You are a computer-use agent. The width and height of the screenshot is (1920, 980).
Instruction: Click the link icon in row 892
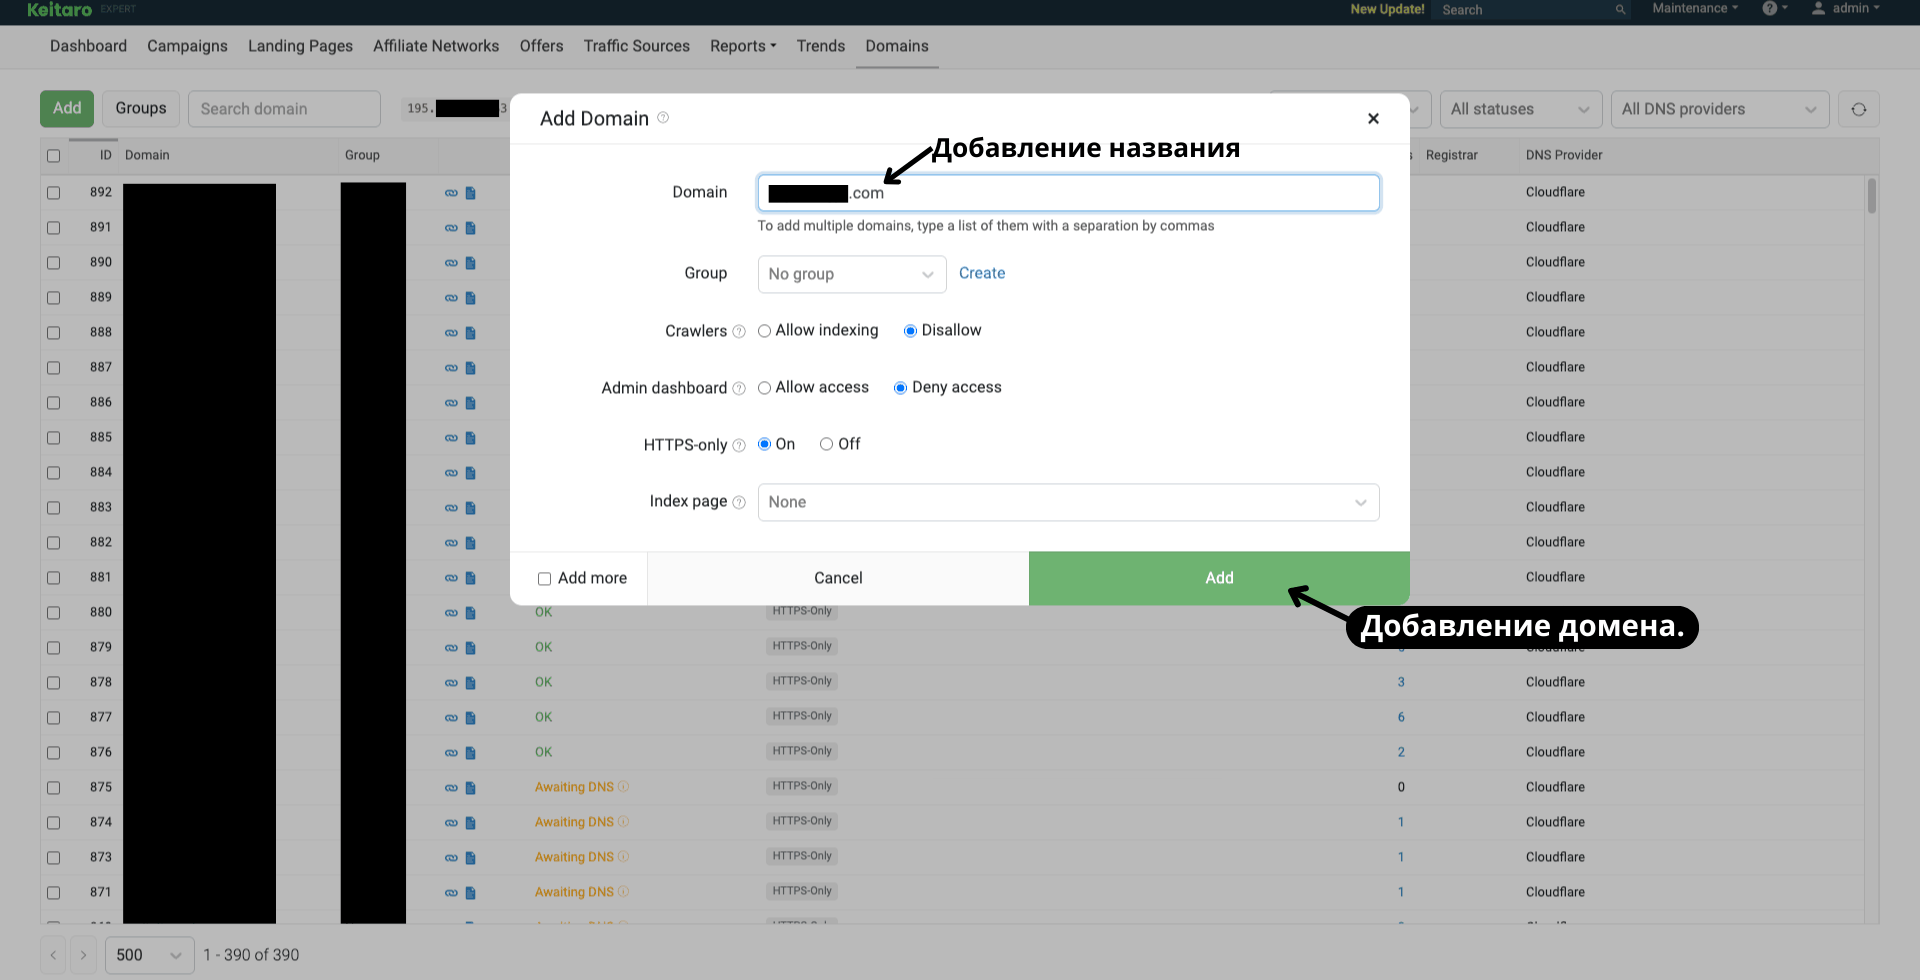tap(451, 193)
